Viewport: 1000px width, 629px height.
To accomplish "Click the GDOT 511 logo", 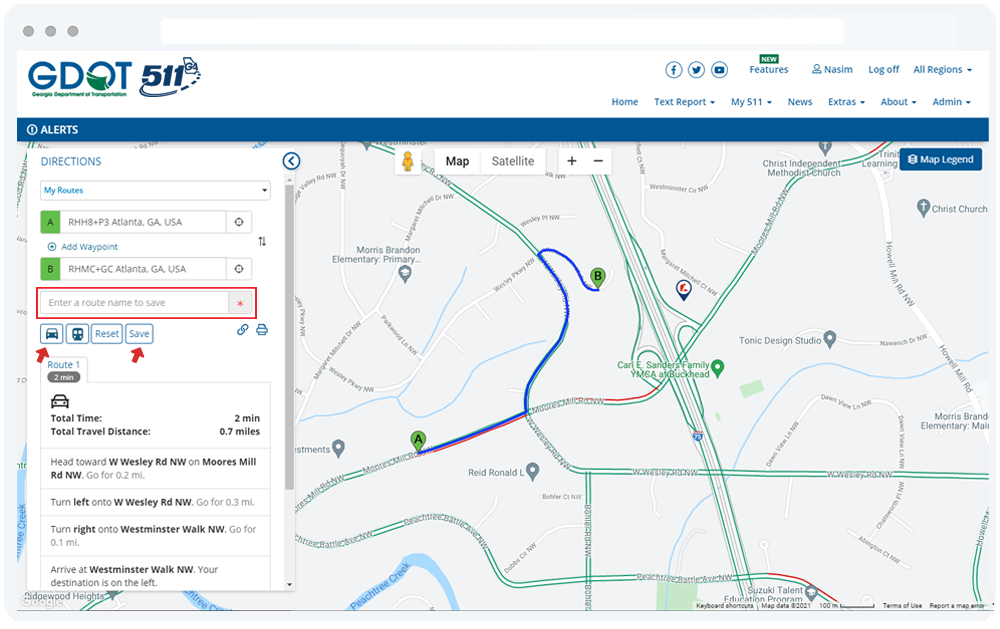I will click(x=114, y=77).
